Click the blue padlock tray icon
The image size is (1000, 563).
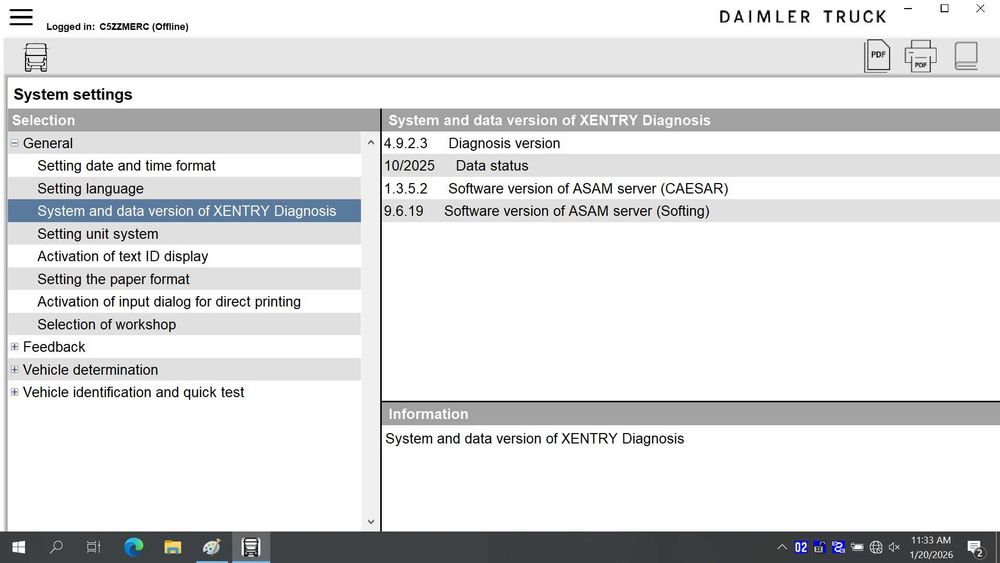pyautogui.click(x=820, y=547)
